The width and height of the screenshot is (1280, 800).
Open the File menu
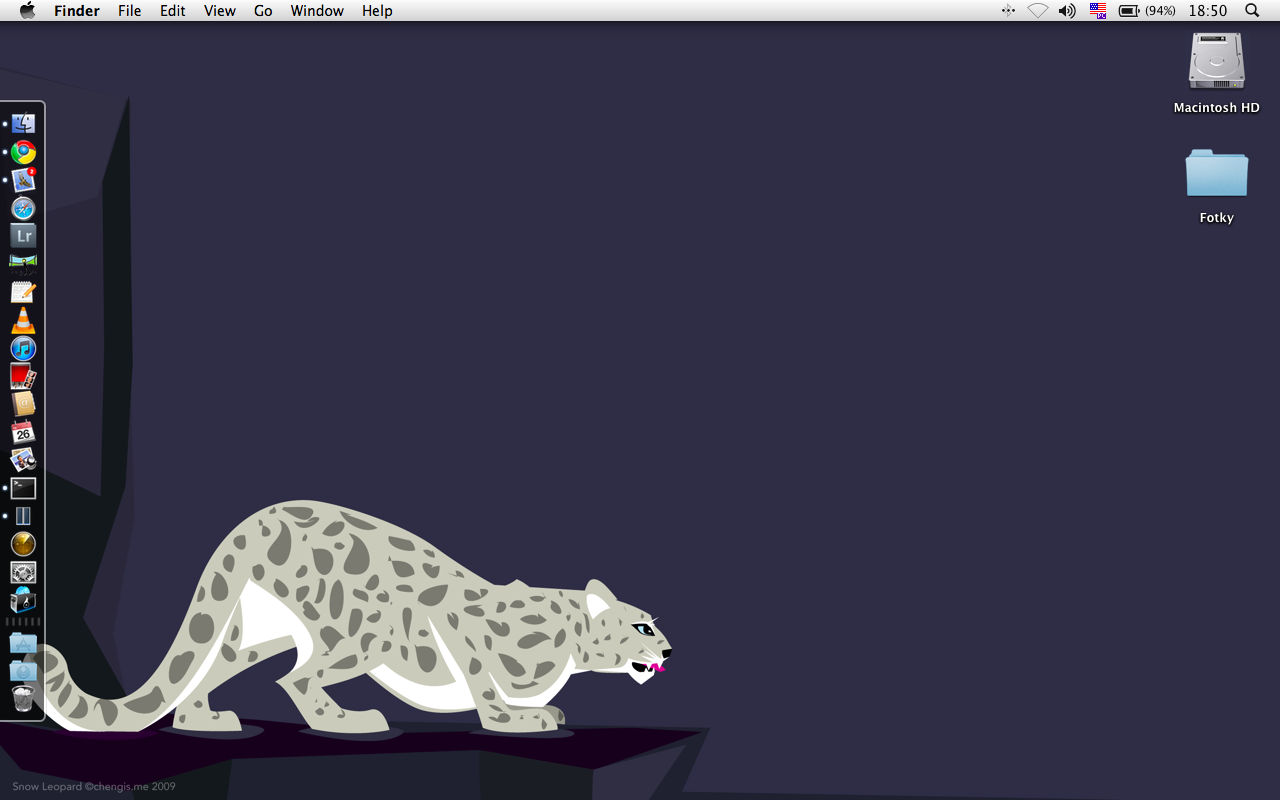coord(129,10)
